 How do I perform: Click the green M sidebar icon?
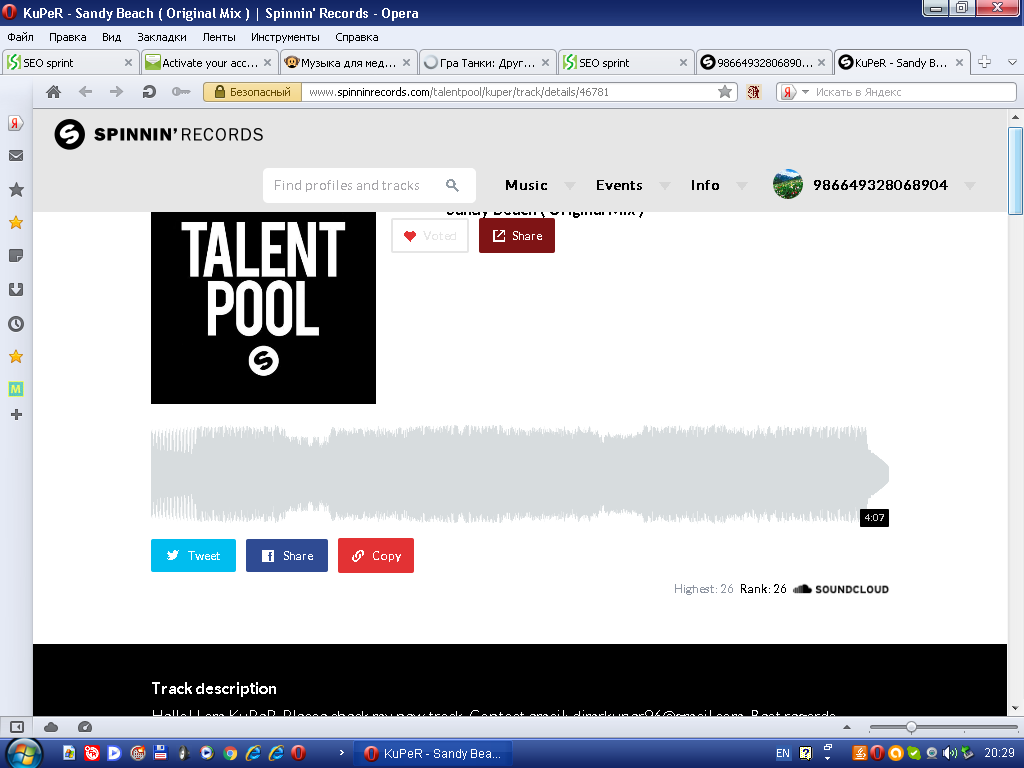pyautogui.click(x=16, y=389)
